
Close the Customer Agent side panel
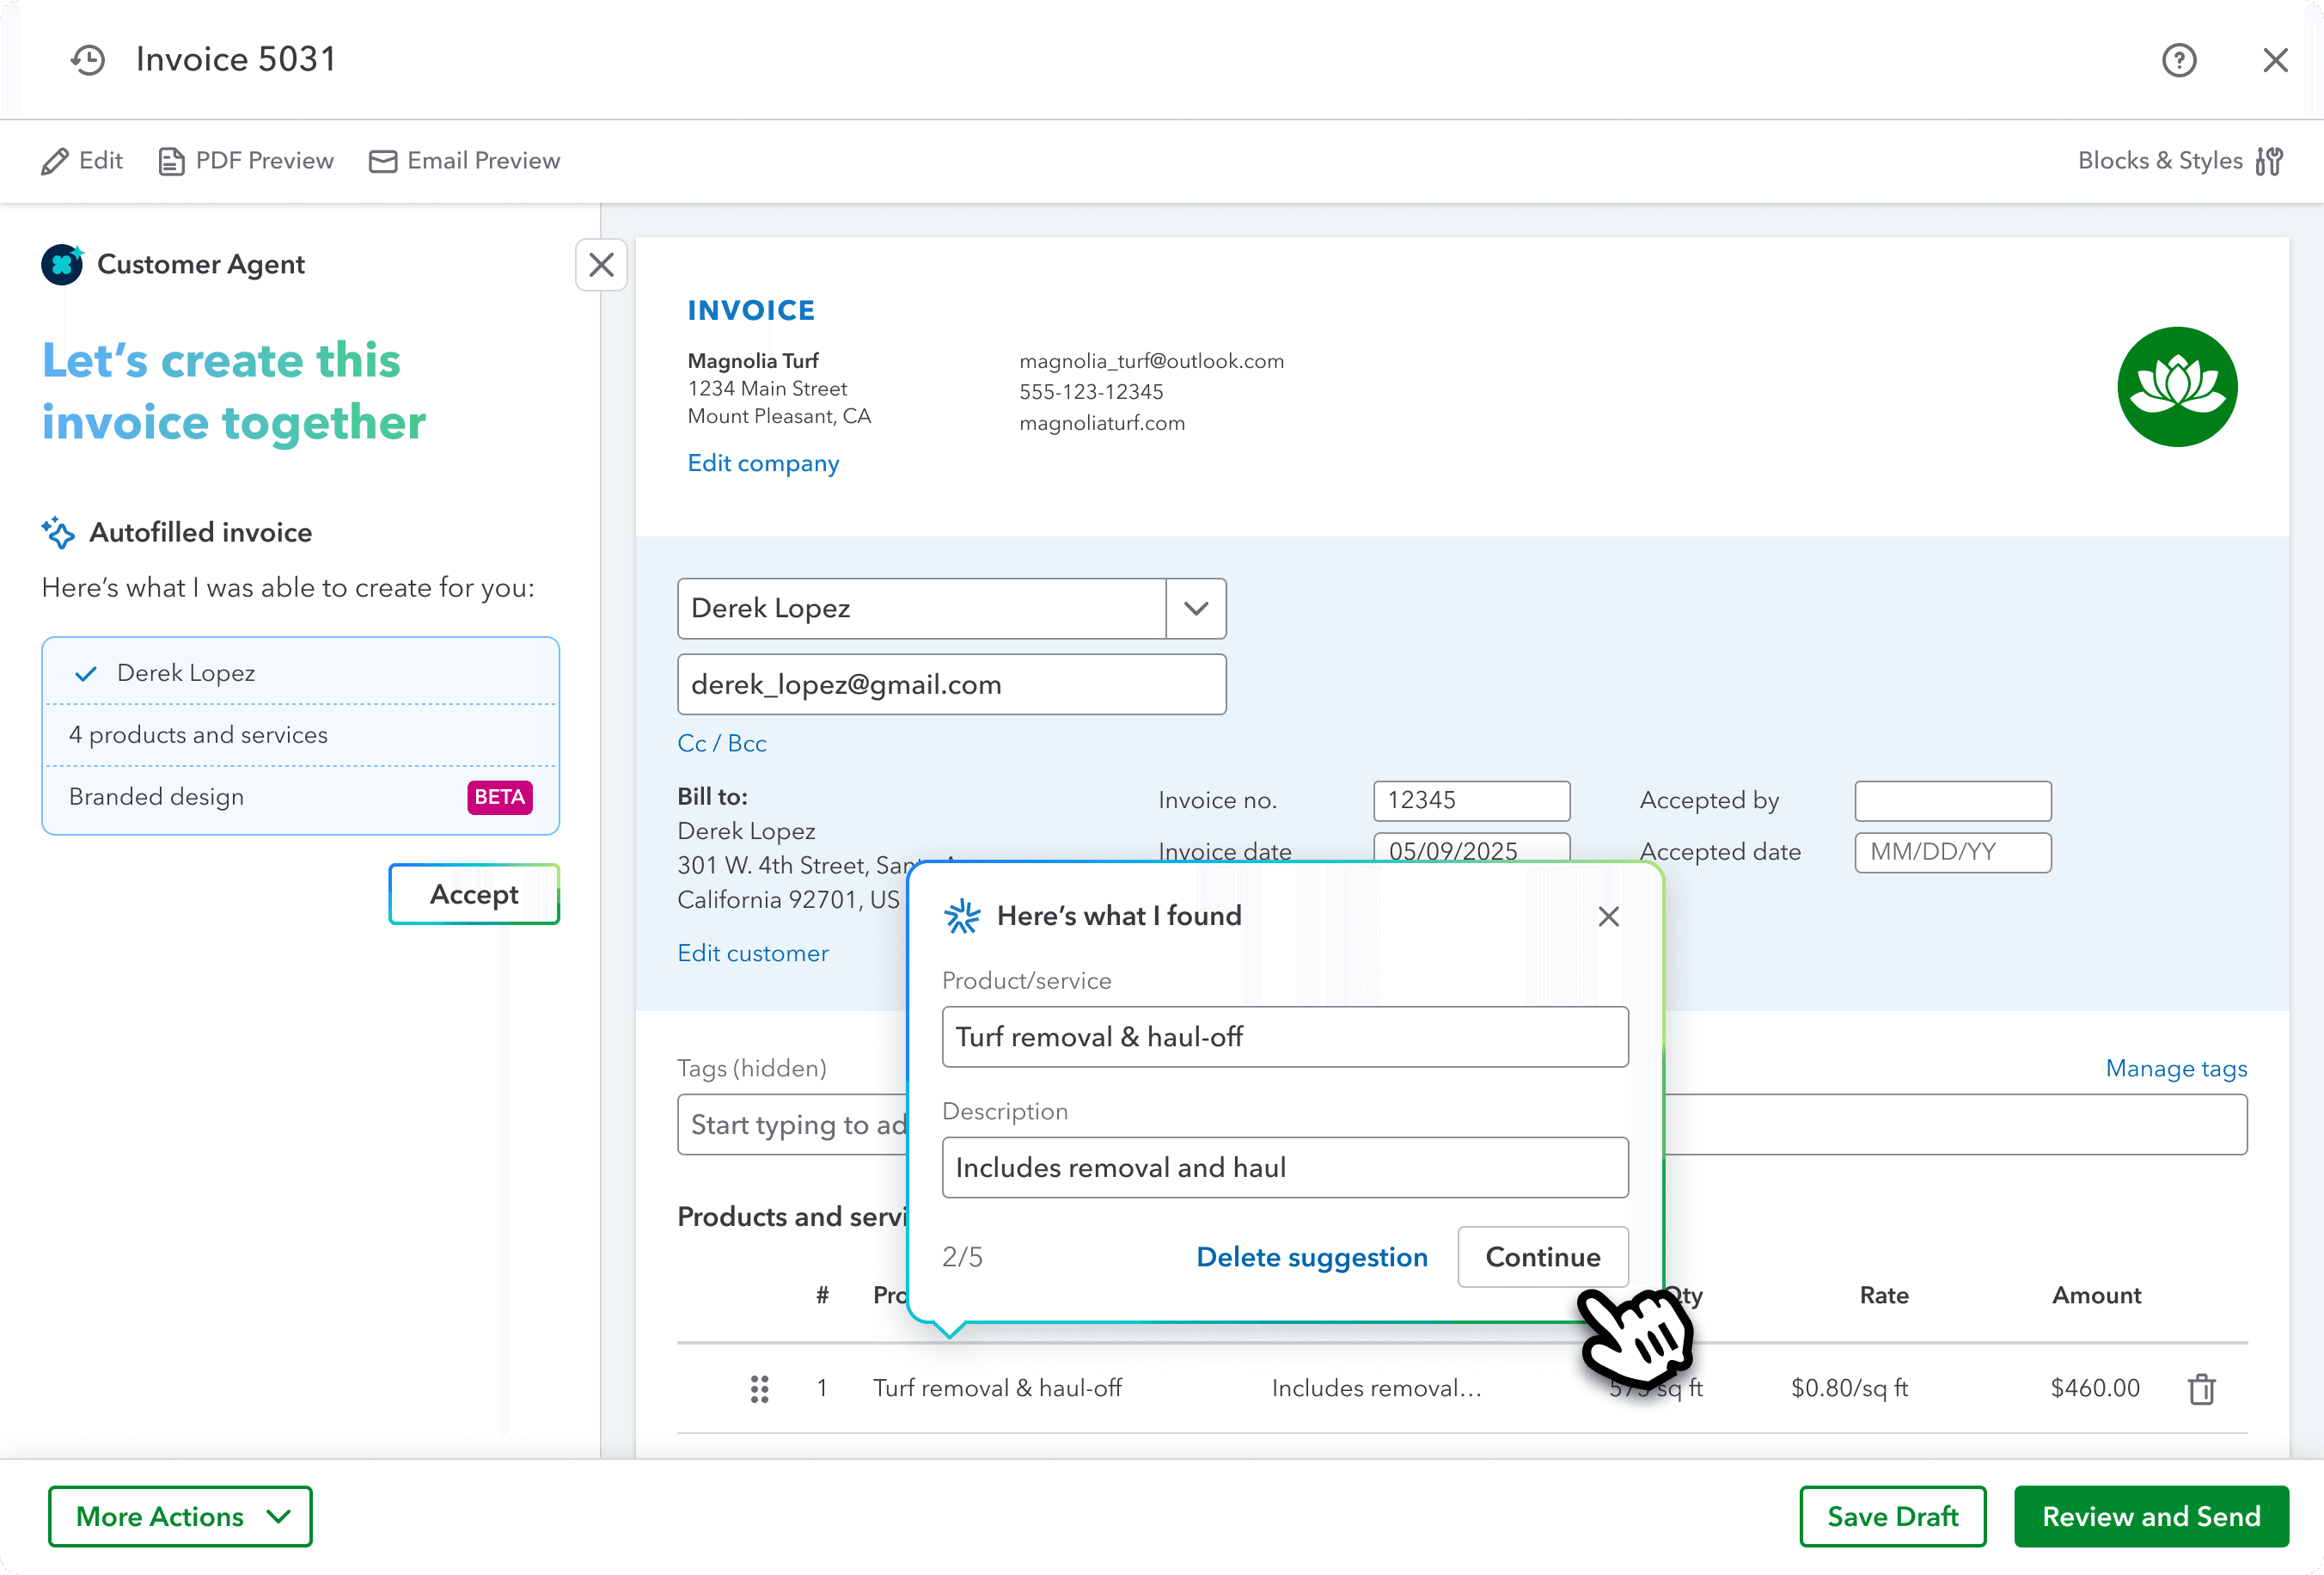601,265
